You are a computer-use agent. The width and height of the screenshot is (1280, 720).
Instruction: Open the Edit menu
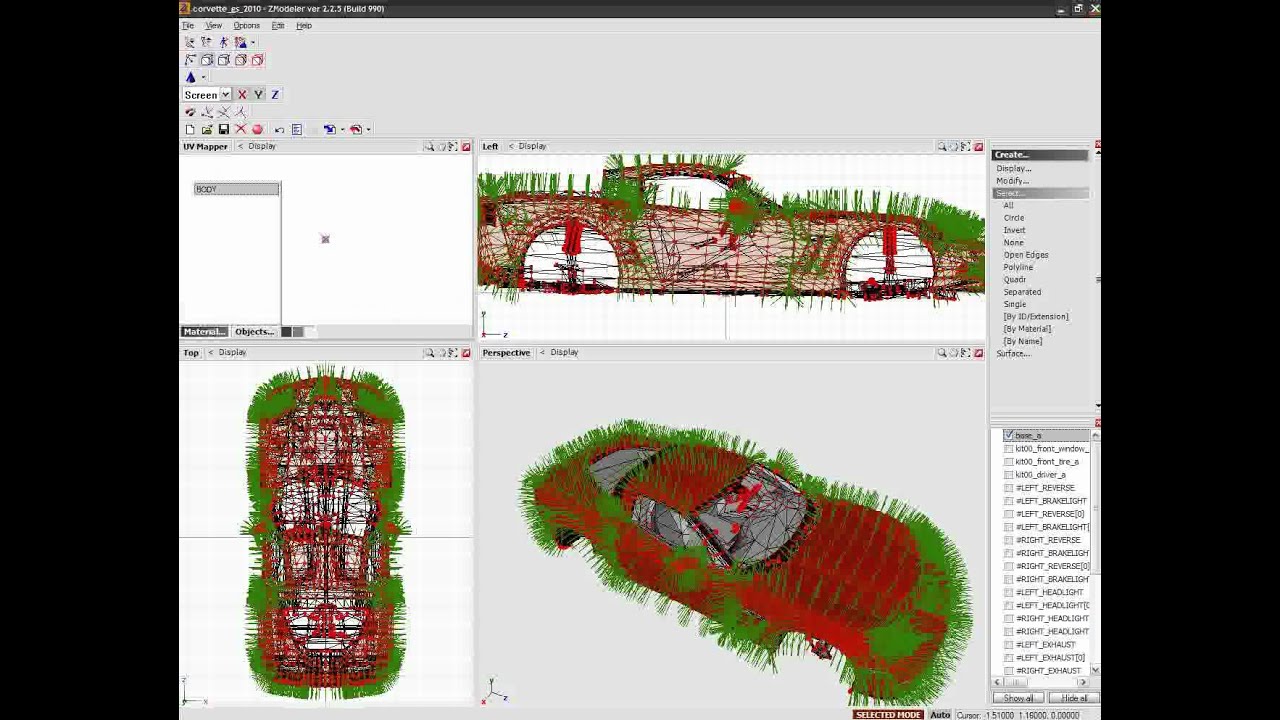tap(278, 26)
